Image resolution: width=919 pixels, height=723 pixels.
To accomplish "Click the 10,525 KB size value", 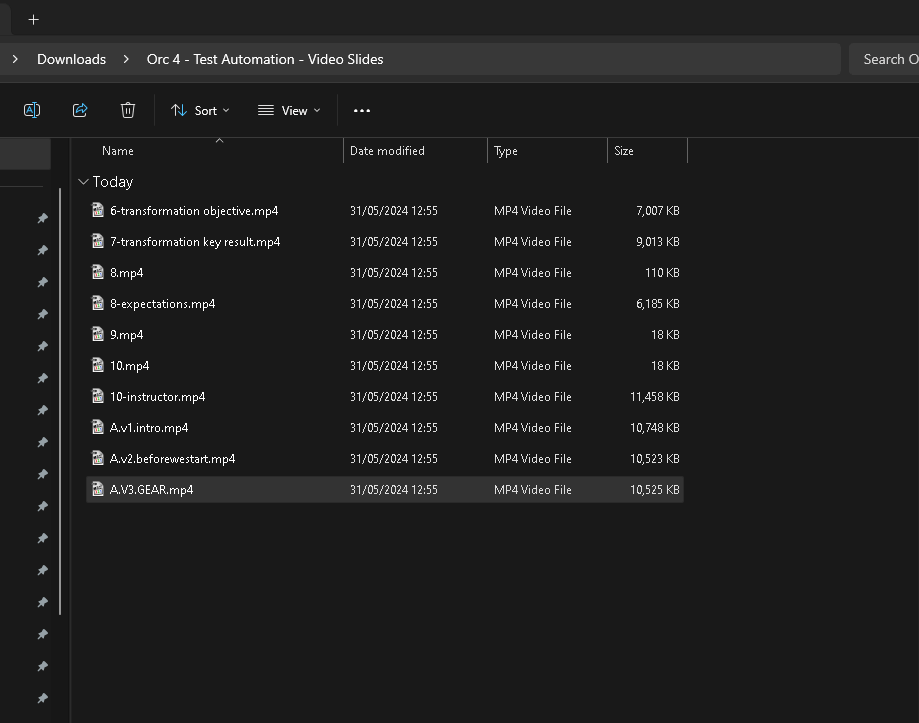I will click(655, 490).
